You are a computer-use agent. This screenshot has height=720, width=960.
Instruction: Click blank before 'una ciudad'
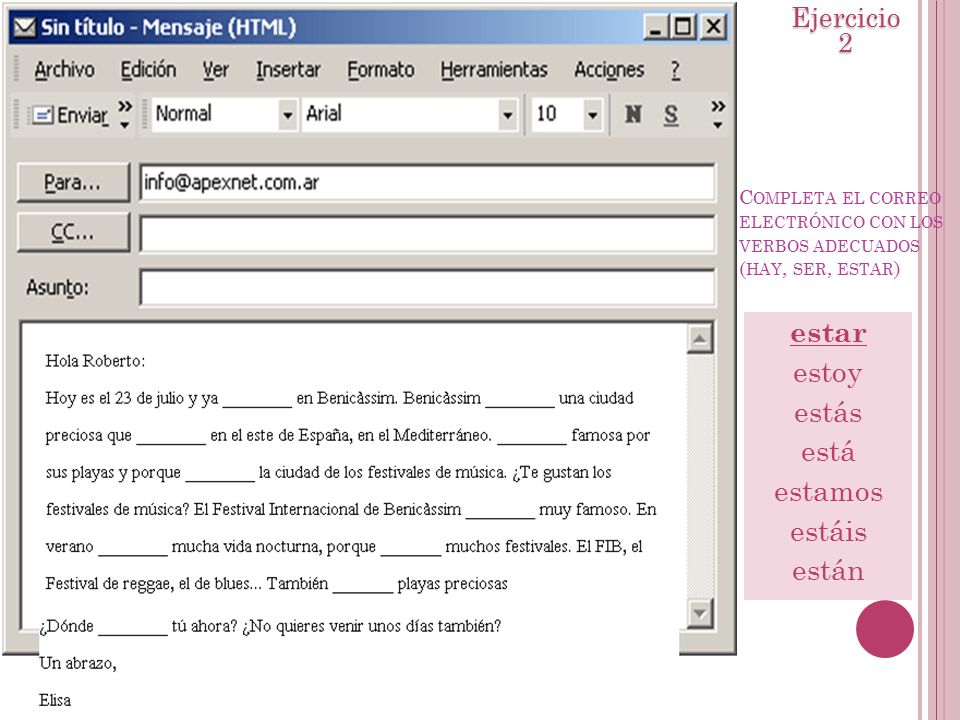click(520, 401)
